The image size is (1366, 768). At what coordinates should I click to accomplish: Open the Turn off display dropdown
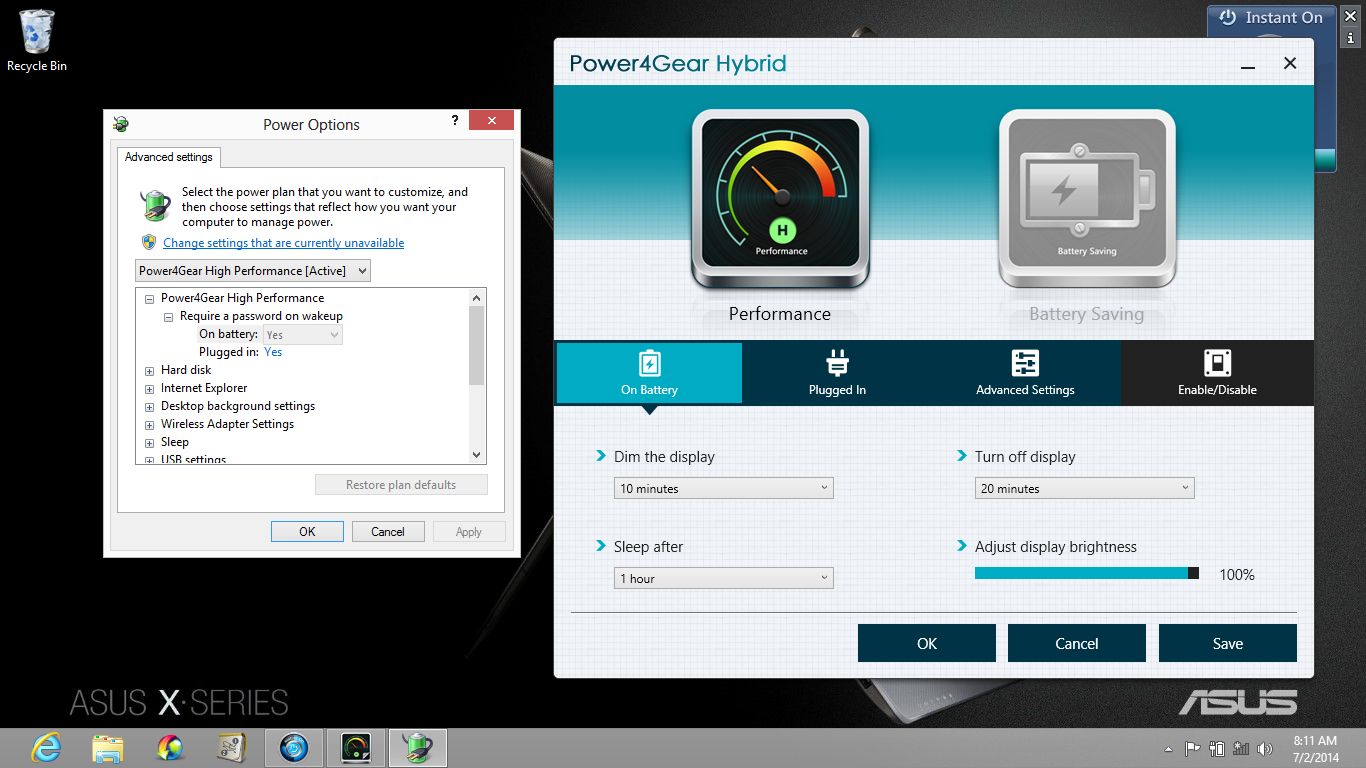point(1085,488)
